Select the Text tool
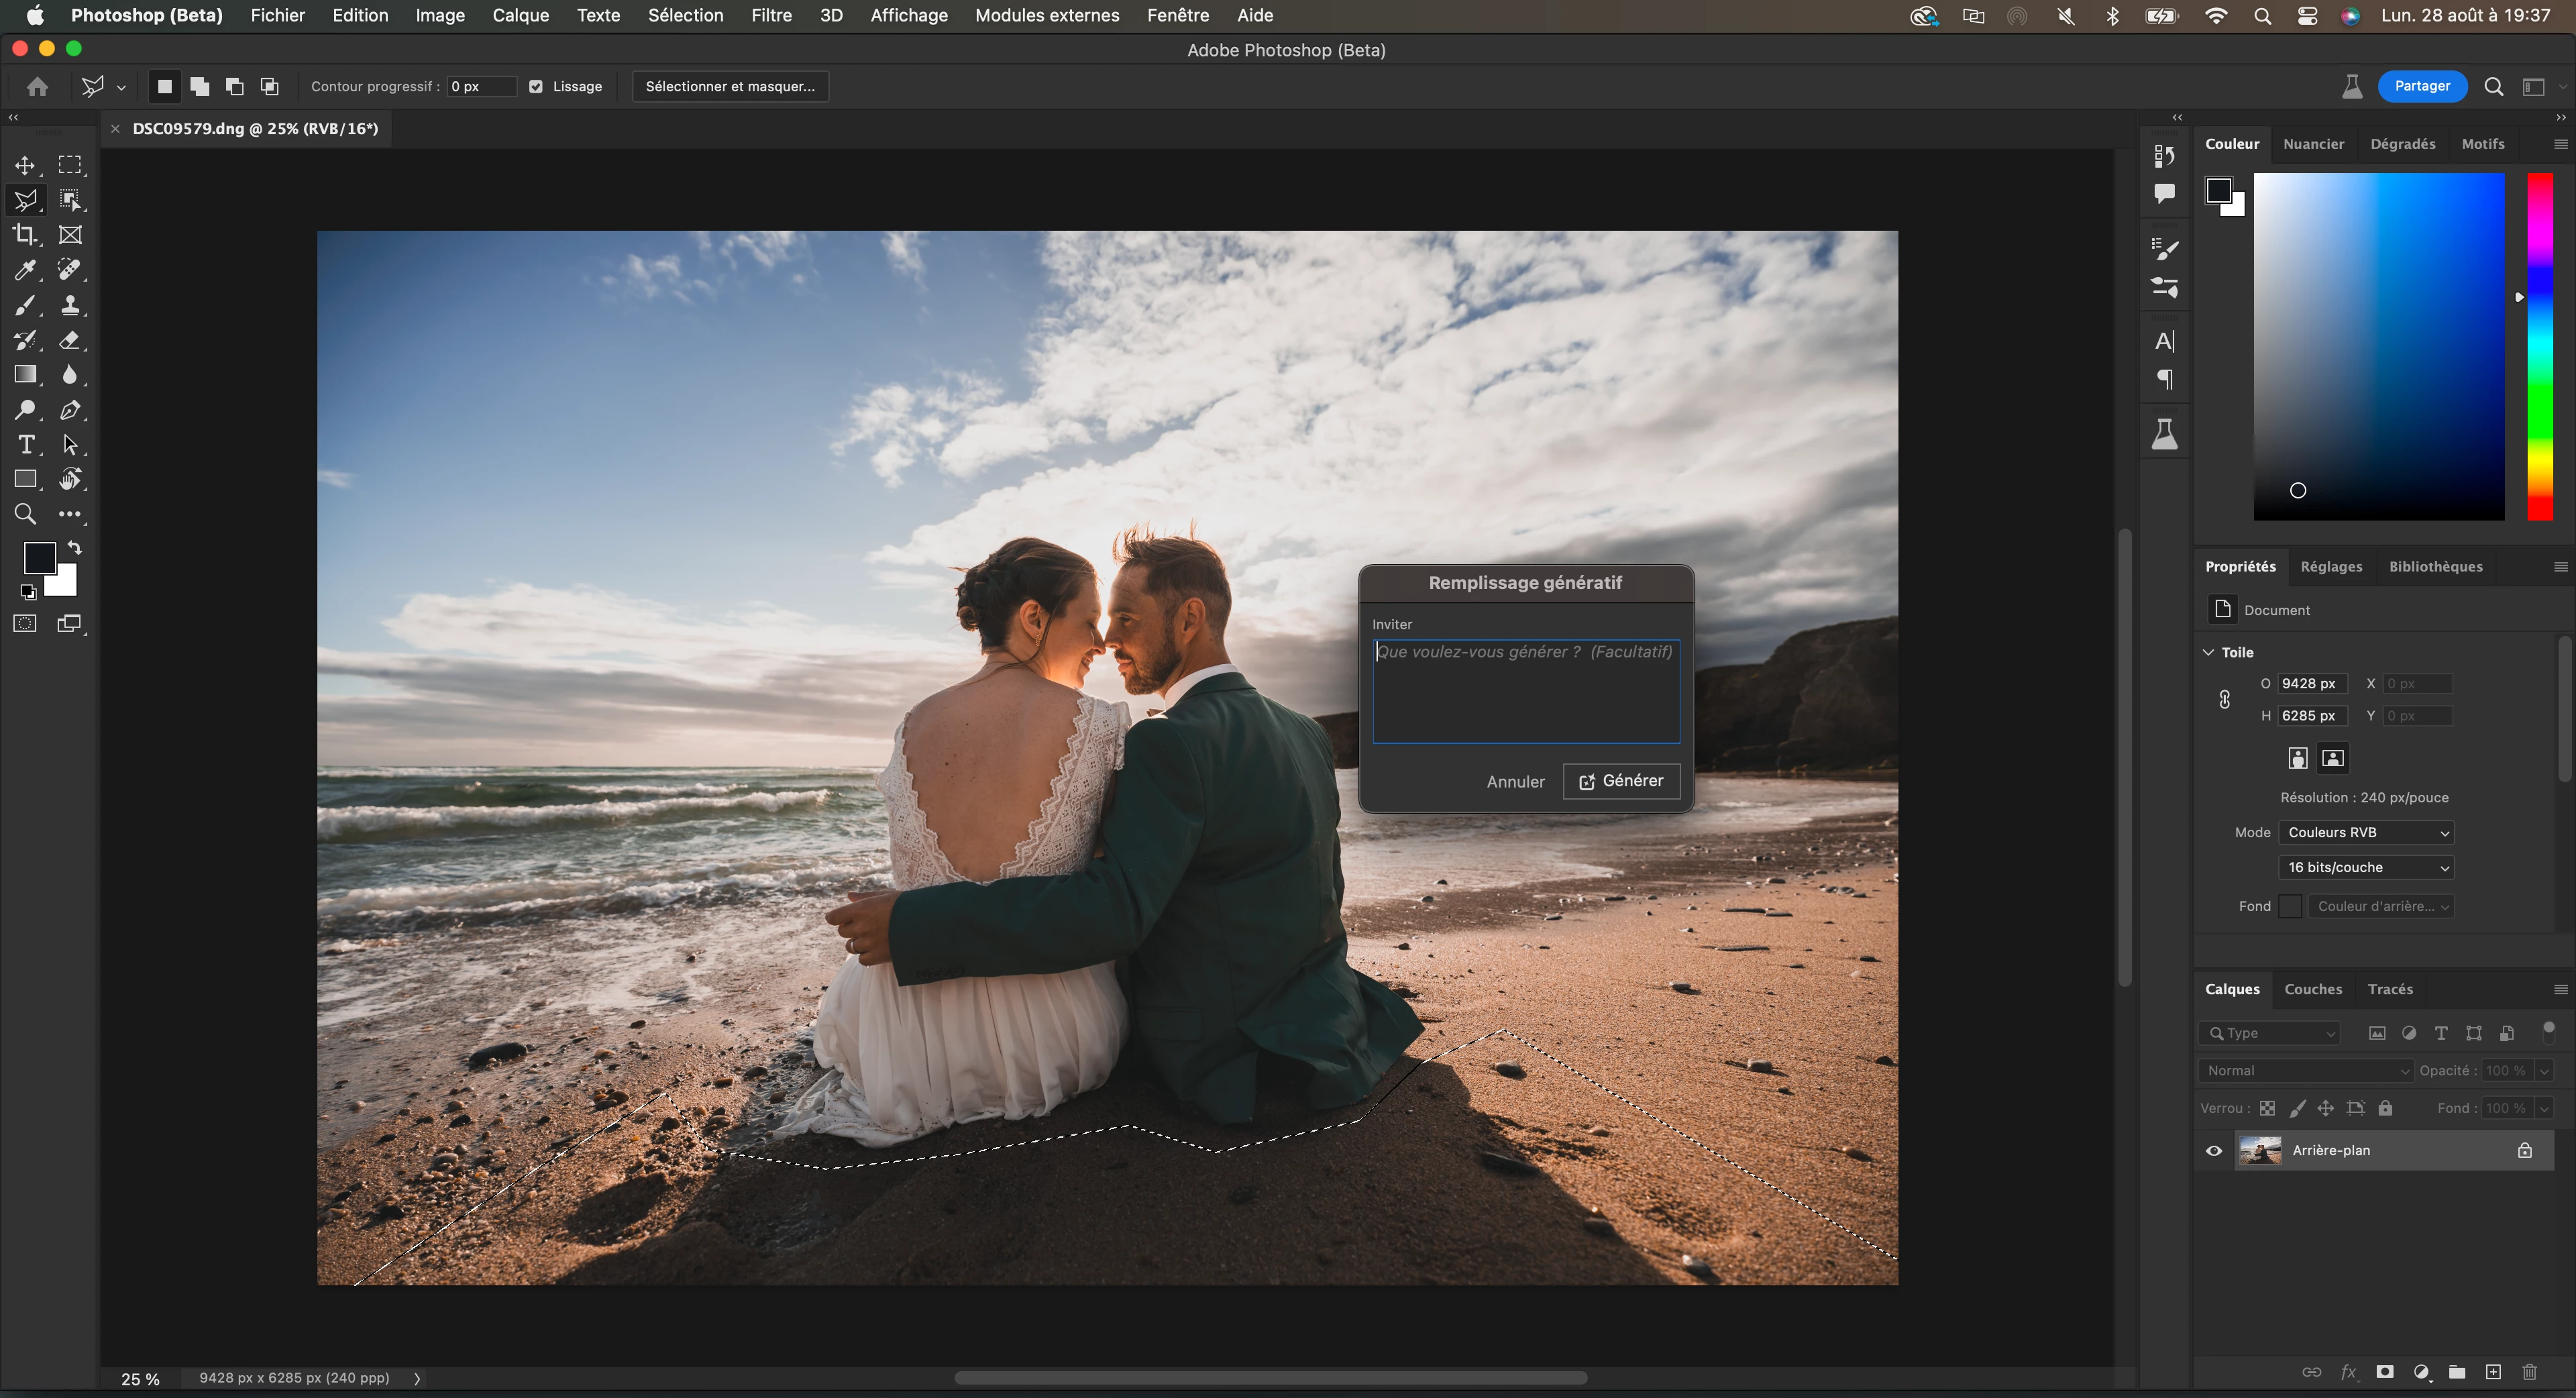 (x=26, y=445)
